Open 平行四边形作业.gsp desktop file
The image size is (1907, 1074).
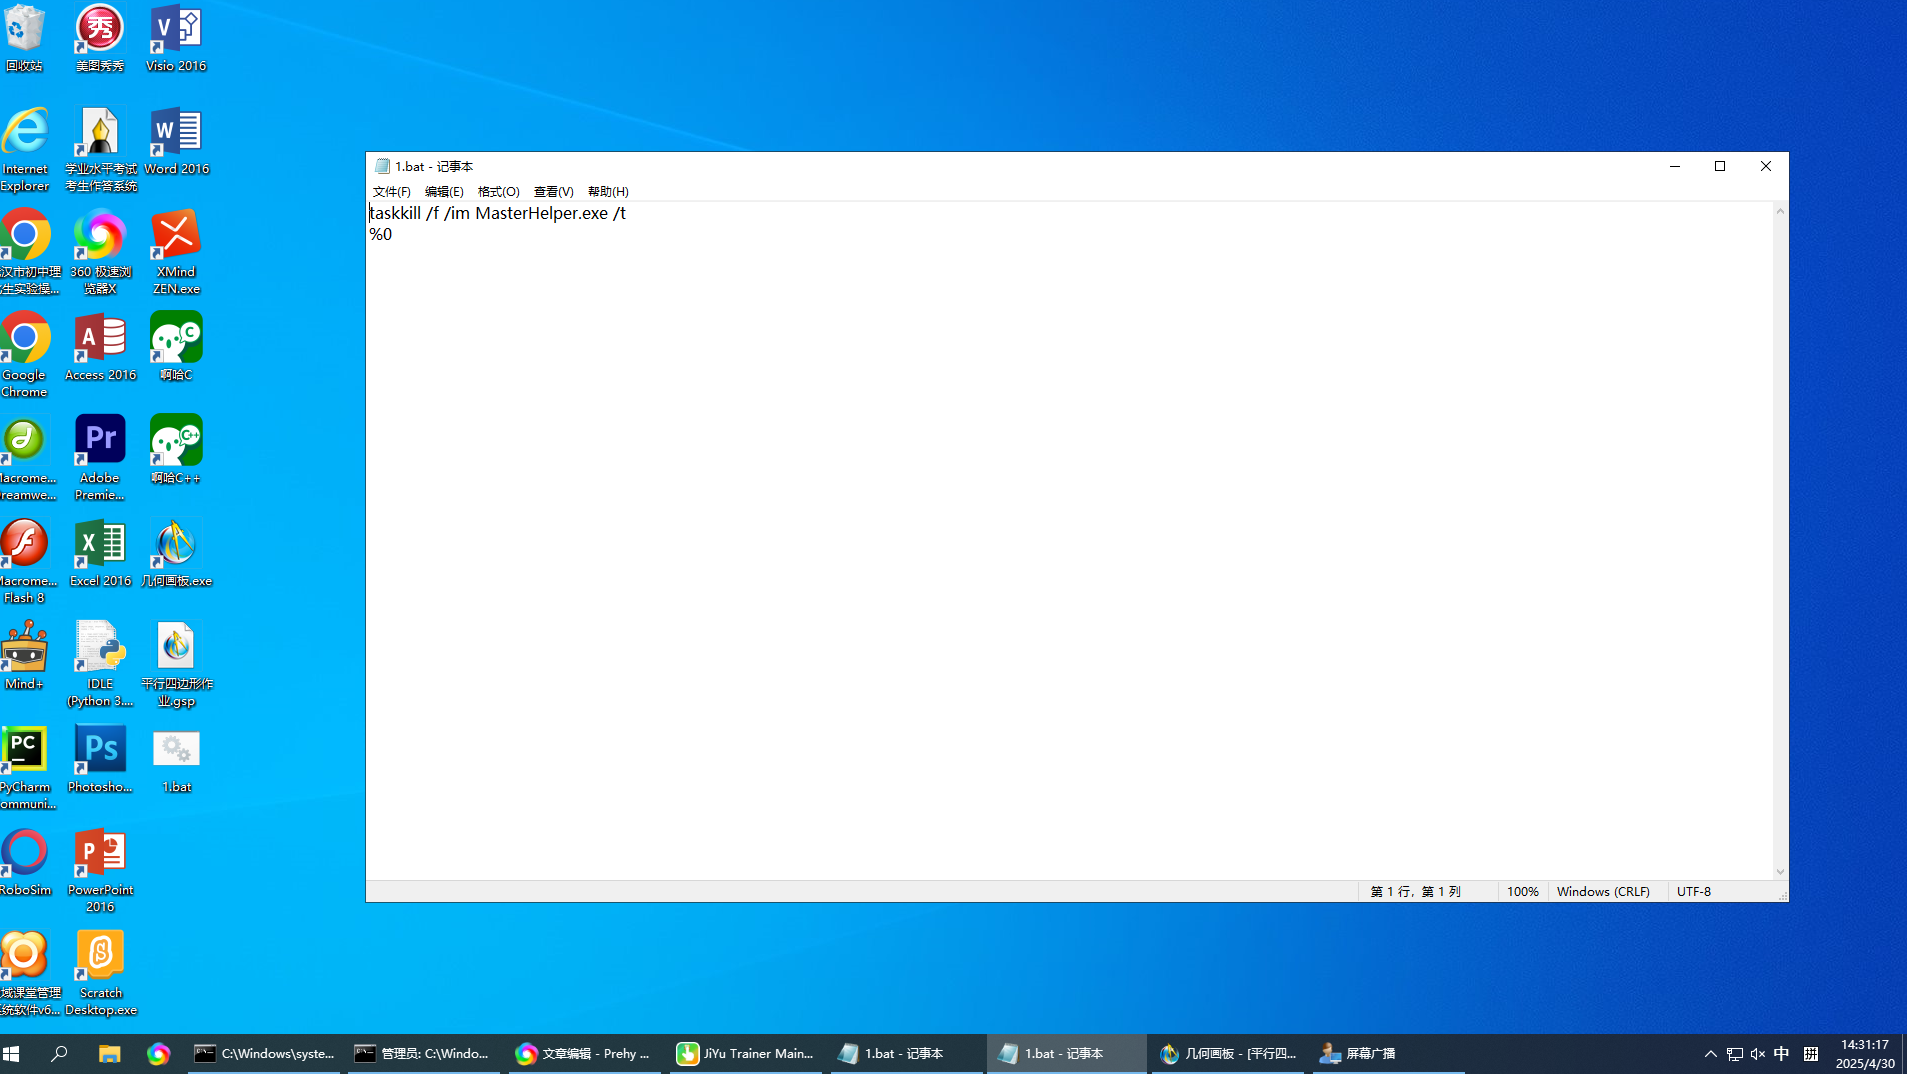click(x=176, y=664)
